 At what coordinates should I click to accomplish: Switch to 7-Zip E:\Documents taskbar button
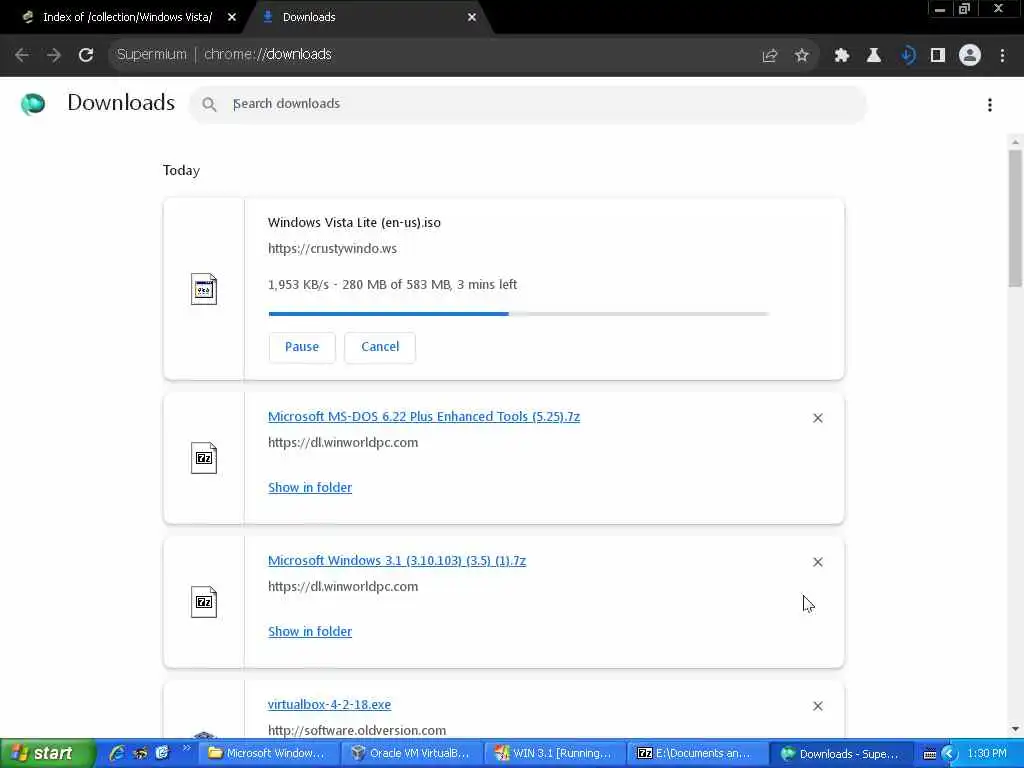coord(696,754)
